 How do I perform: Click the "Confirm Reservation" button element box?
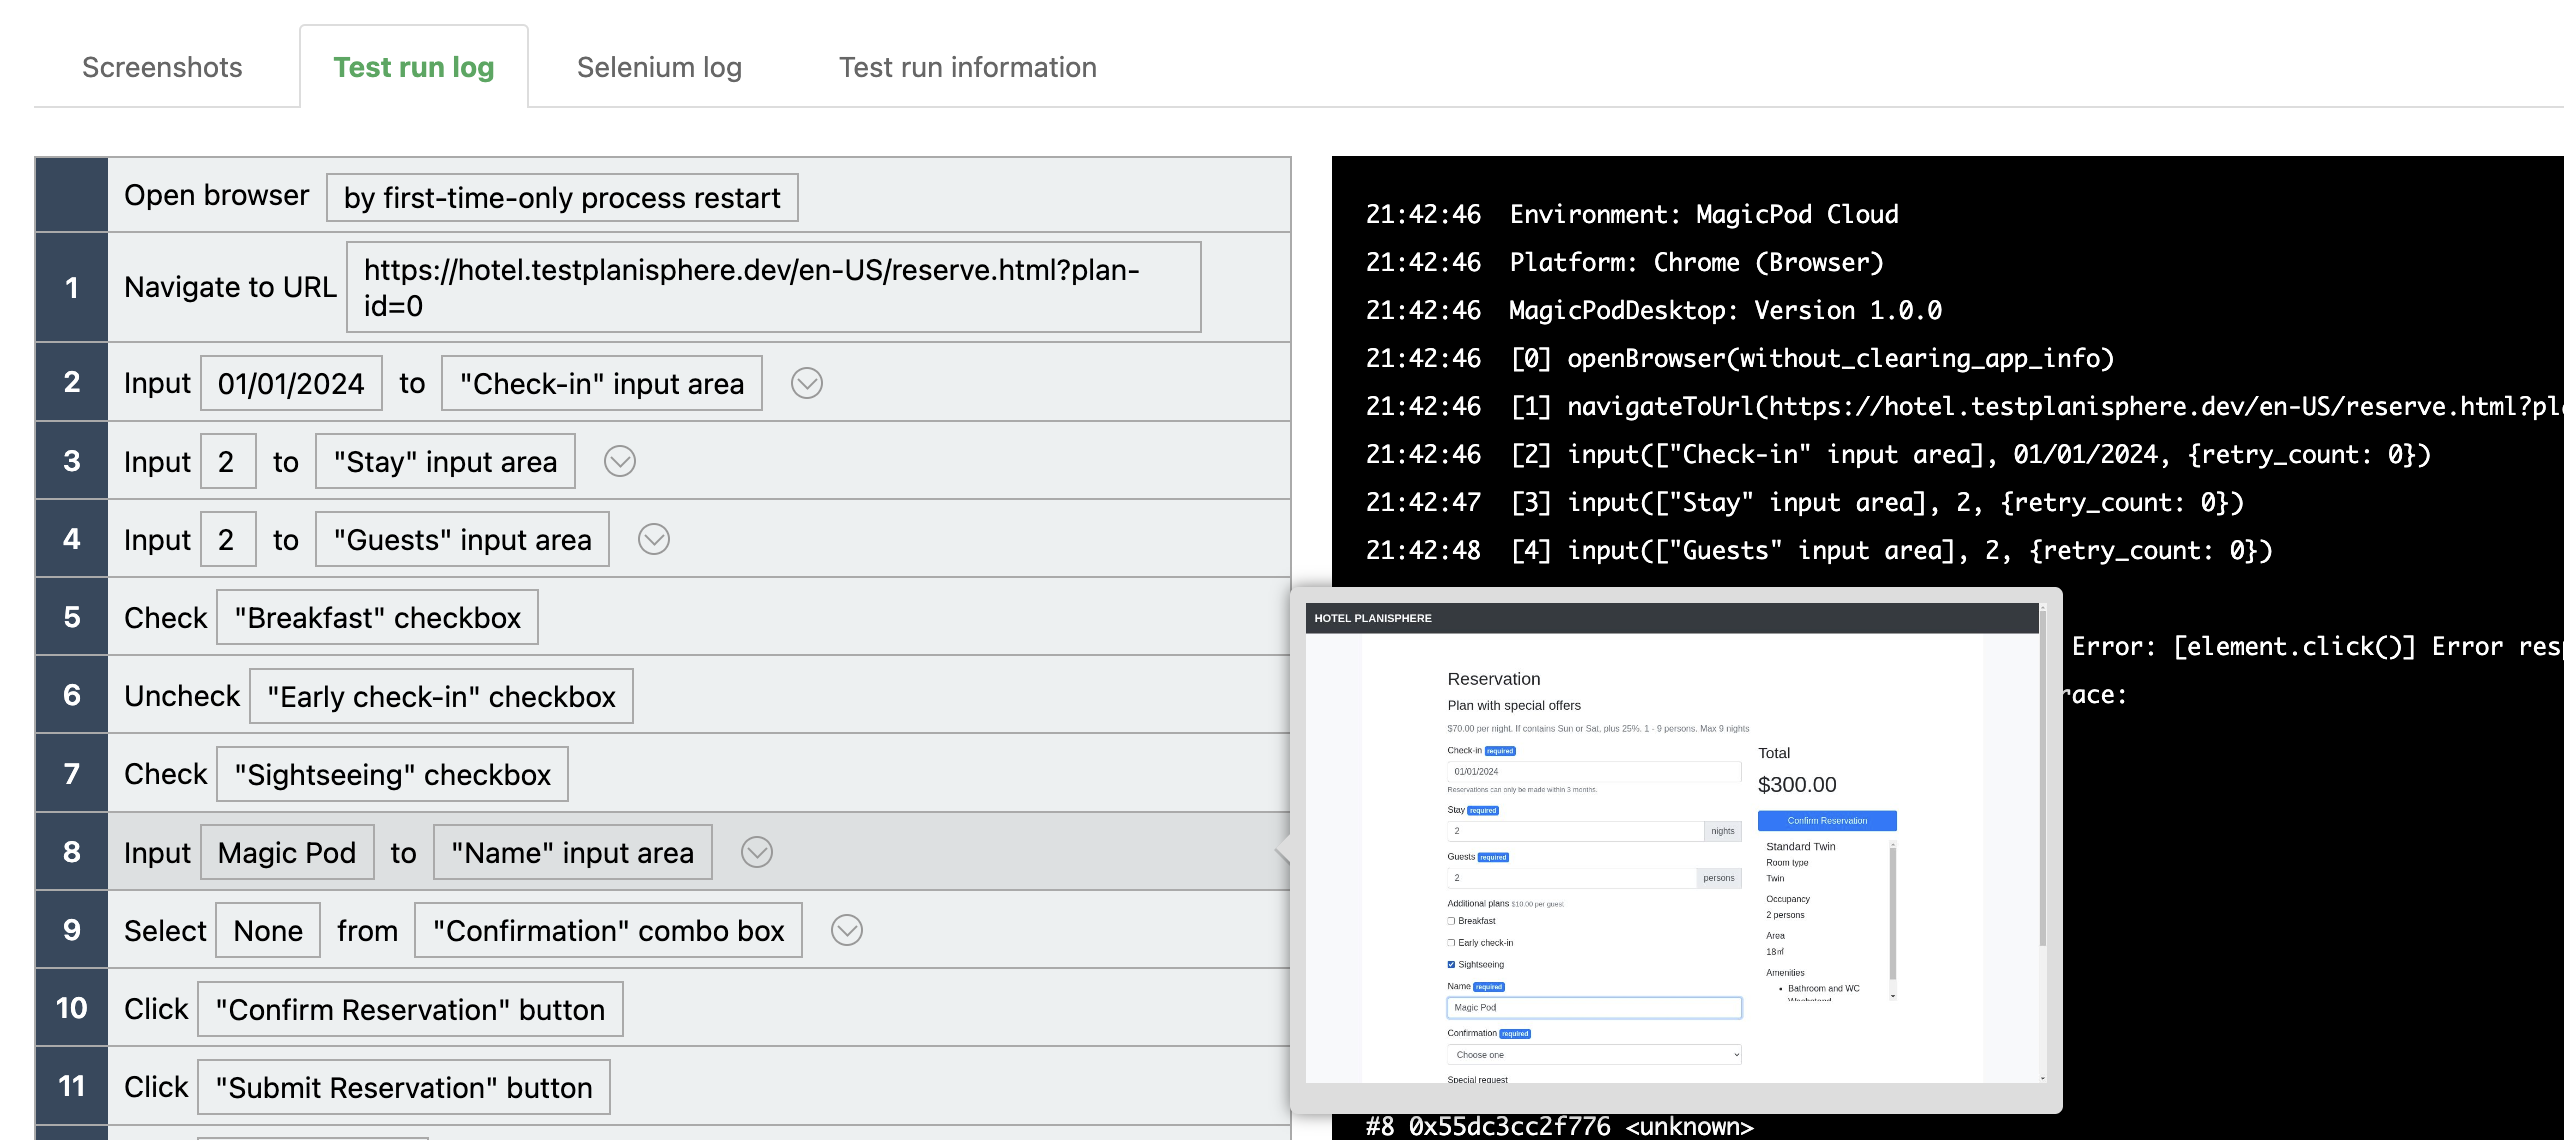(x=410, y=1009)
